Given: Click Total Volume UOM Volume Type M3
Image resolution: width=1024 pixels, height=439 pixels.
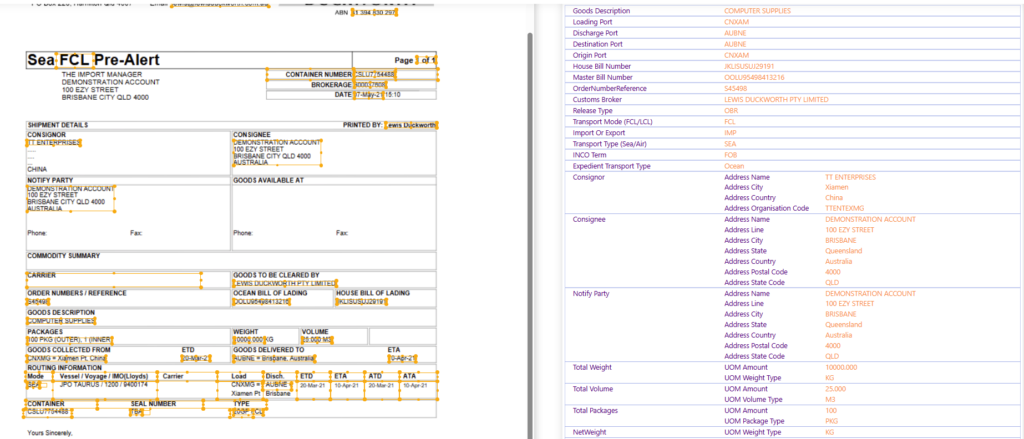Looking at the screenshot, I should (x=830, y=399).
